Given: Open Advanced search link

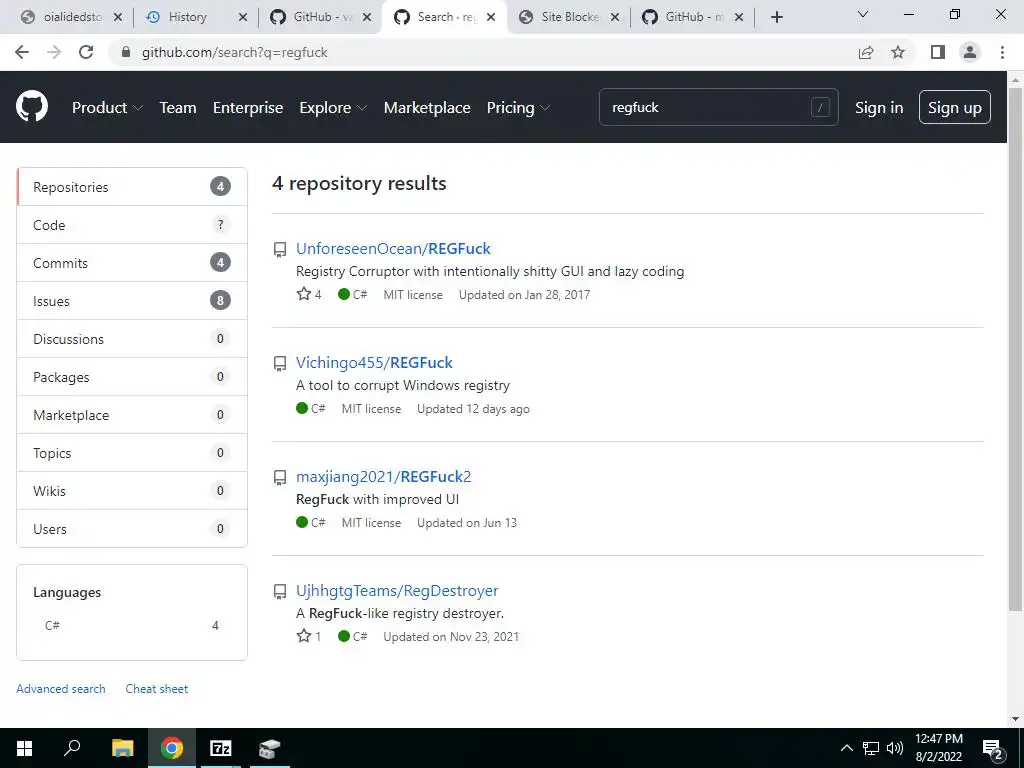Looking at the screenshot, I should (61, 689).
